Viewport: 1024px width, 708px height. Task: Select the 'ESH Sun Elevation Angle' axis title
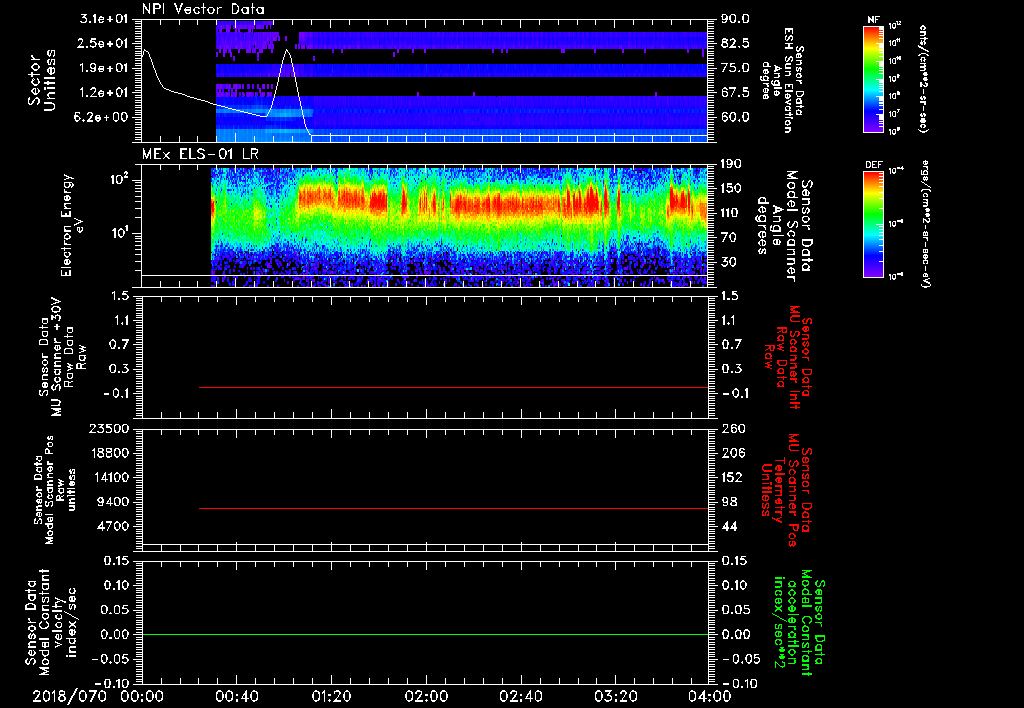coord(782,80)
